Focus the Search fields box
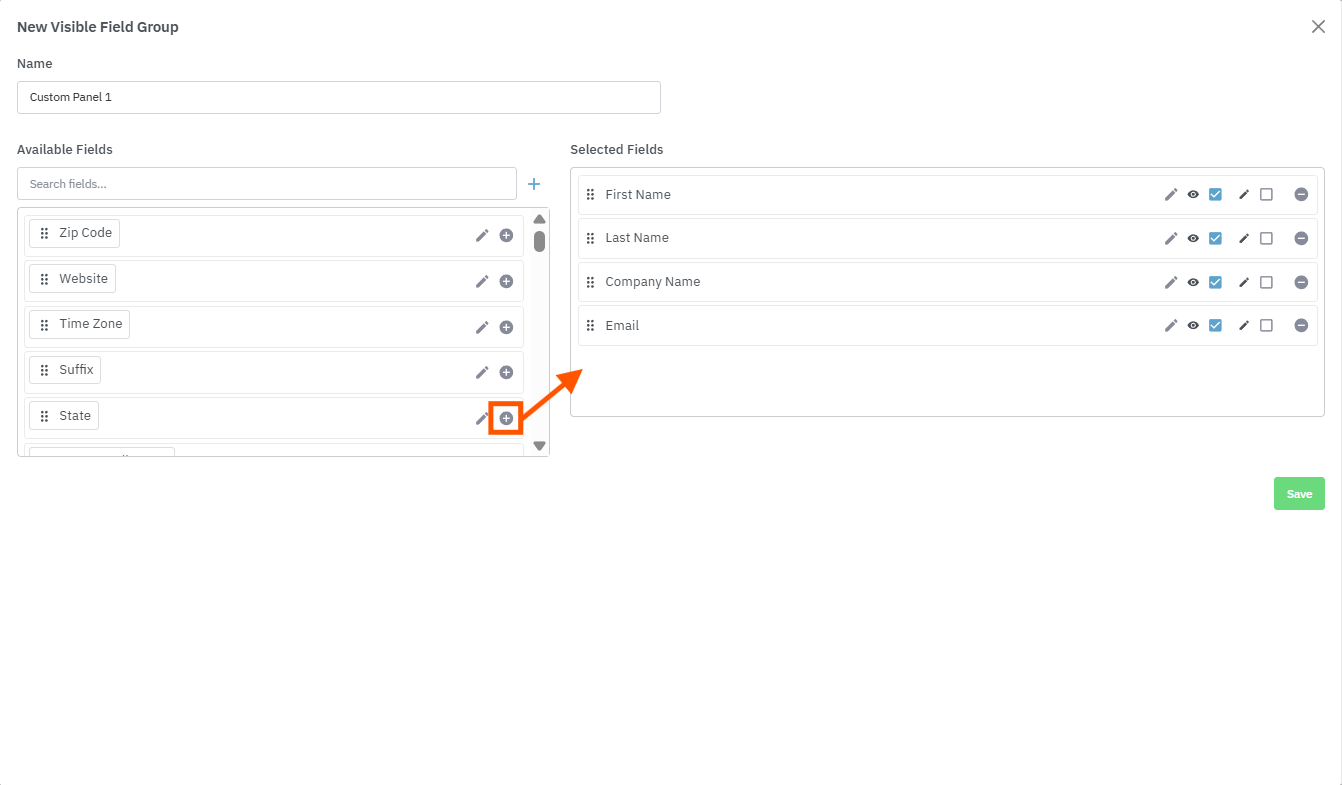This screenshot has width=1342, height=785. pyautogui.click(x=267, y=184)
